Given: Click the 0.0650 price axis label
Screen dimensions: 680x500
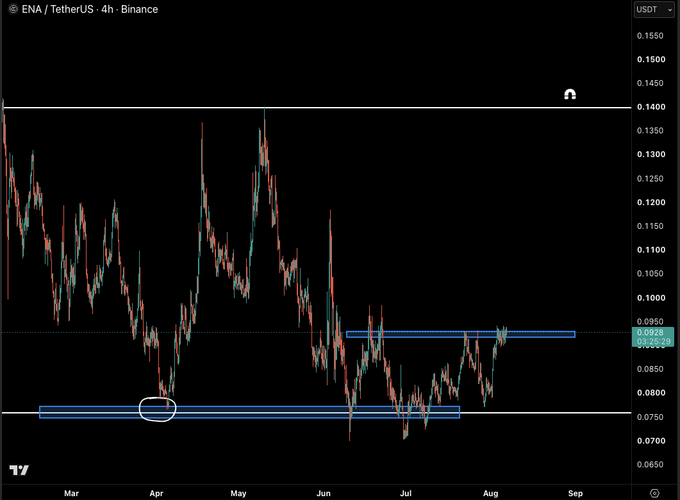Looking at the screenshot, I should coord(651,464).
